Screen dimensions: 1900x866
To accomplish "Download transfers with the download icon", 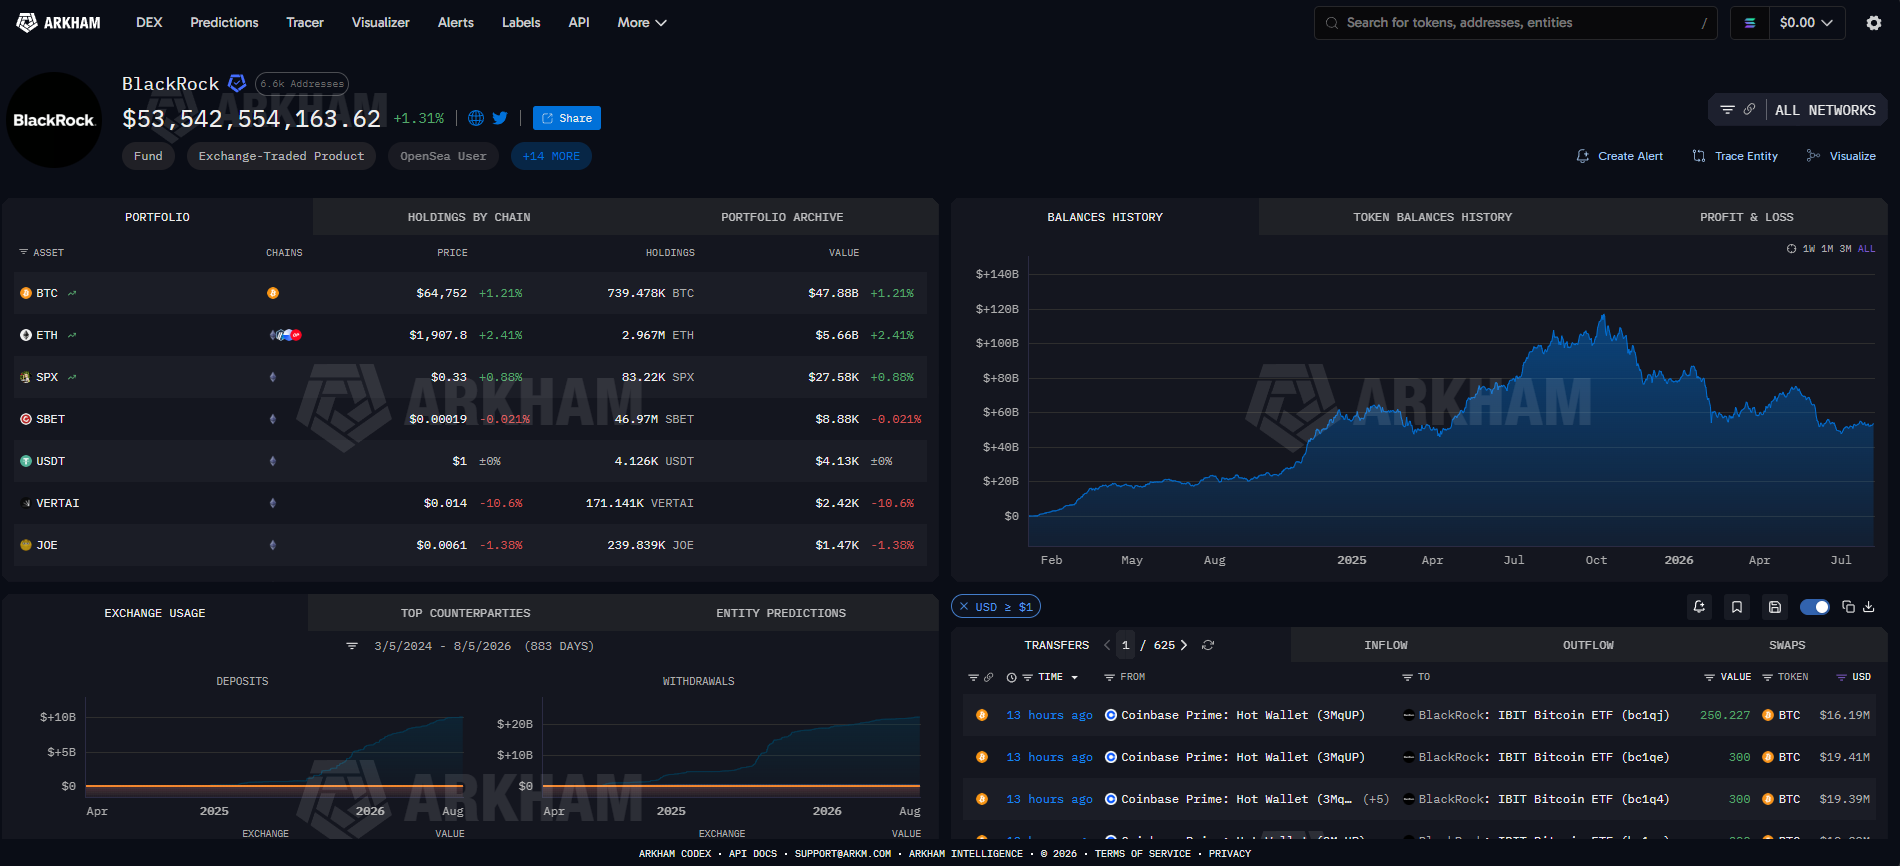I will point(1868,607).
